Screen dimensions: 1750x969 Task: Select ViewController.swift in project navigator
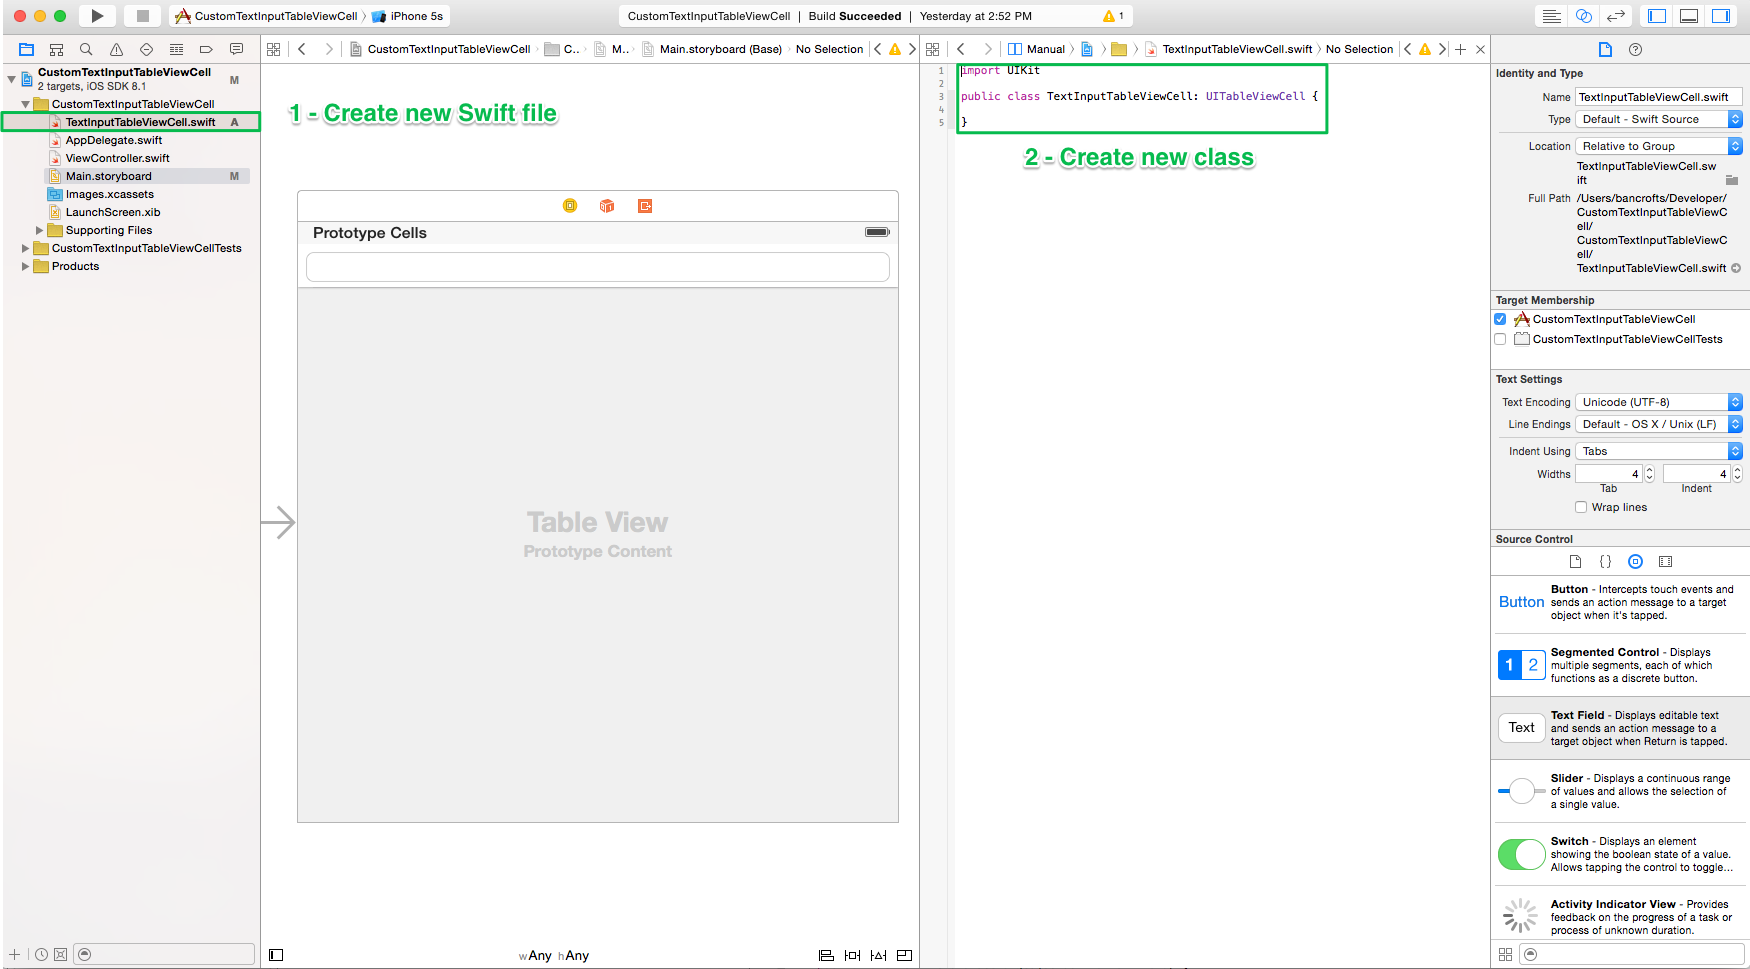point(117,158)
